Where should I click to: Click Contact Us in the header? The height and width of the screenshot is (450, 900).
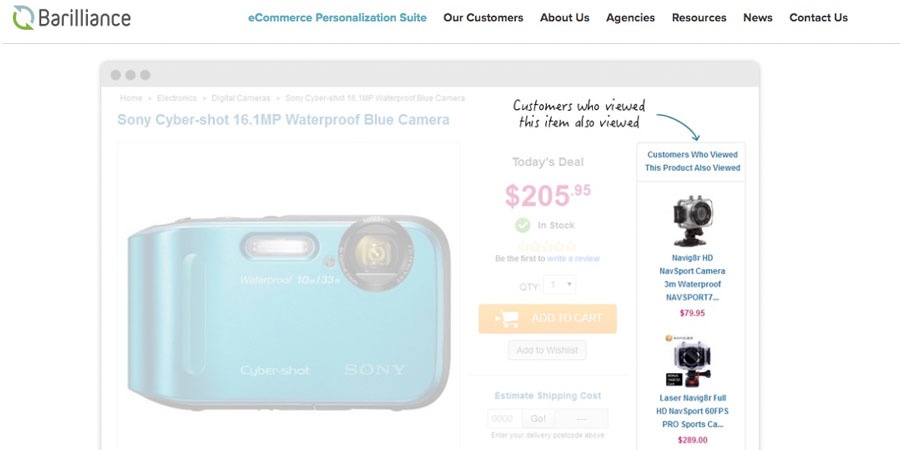818,18
